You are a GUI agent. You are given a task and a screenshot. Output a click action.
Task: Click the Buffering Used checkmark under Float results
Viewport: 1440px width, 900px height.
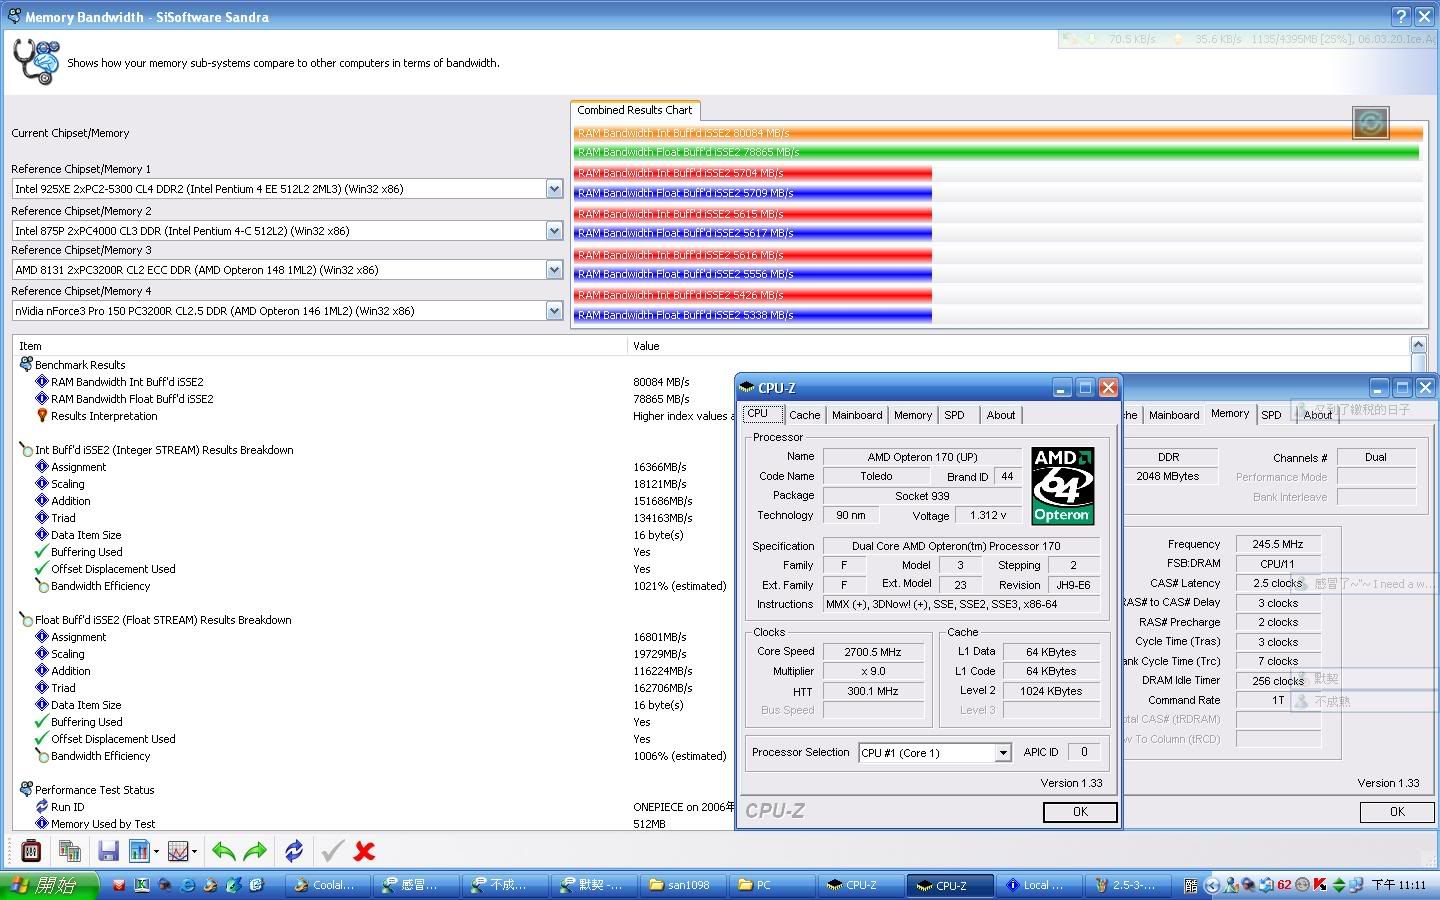[x=41, y=722]
